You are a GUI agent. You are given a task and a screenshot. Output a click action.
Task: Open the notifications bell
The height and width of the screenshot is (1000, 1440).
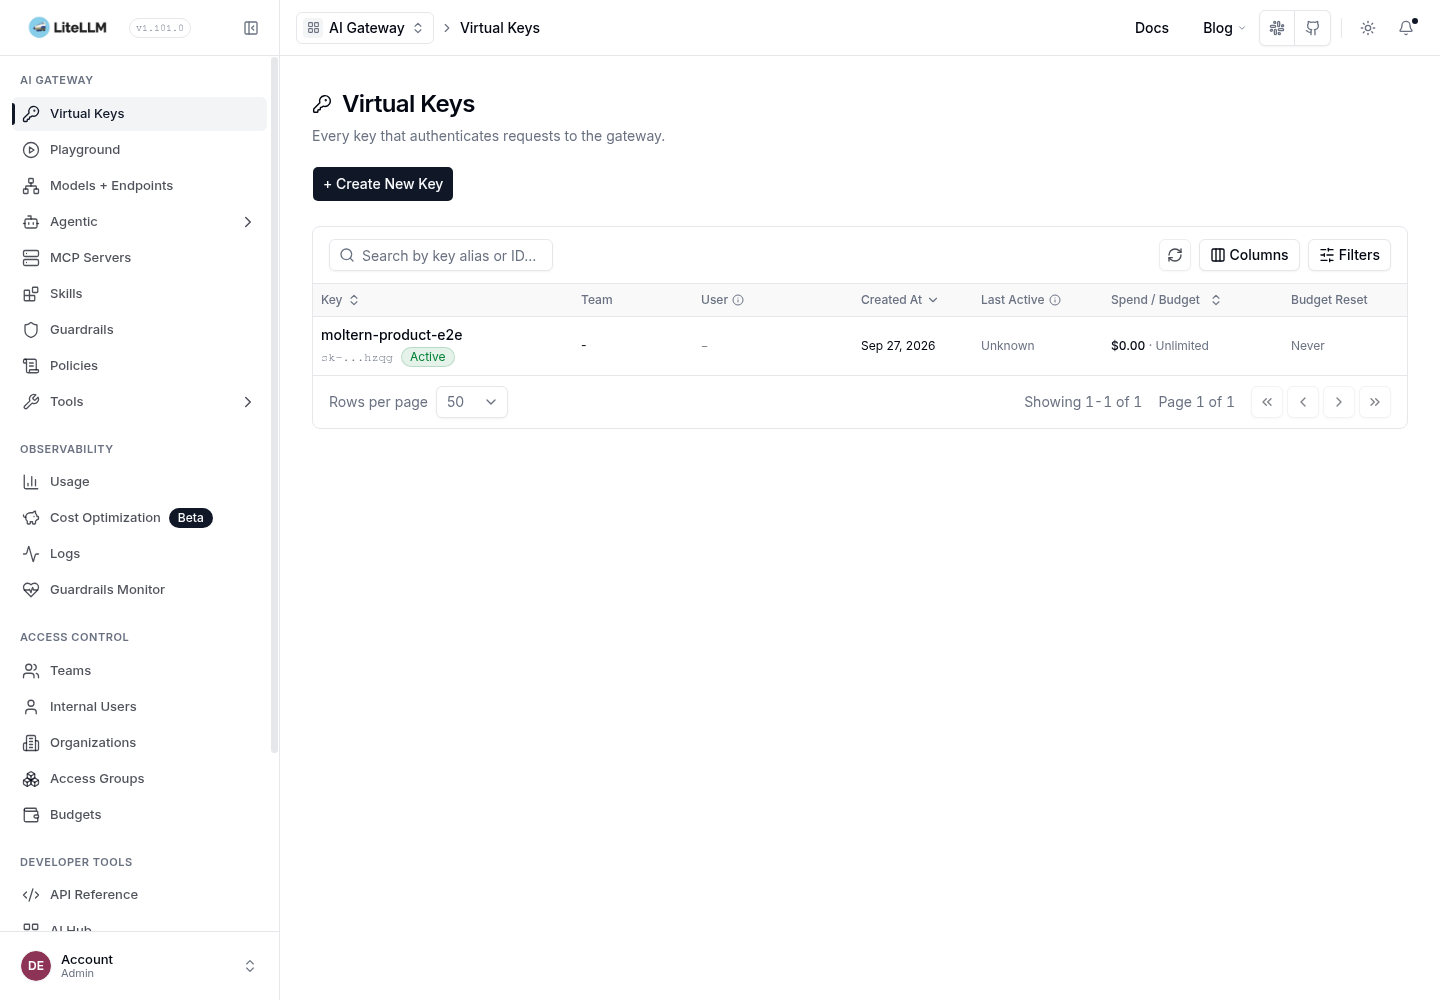[x=1406, y=28]
